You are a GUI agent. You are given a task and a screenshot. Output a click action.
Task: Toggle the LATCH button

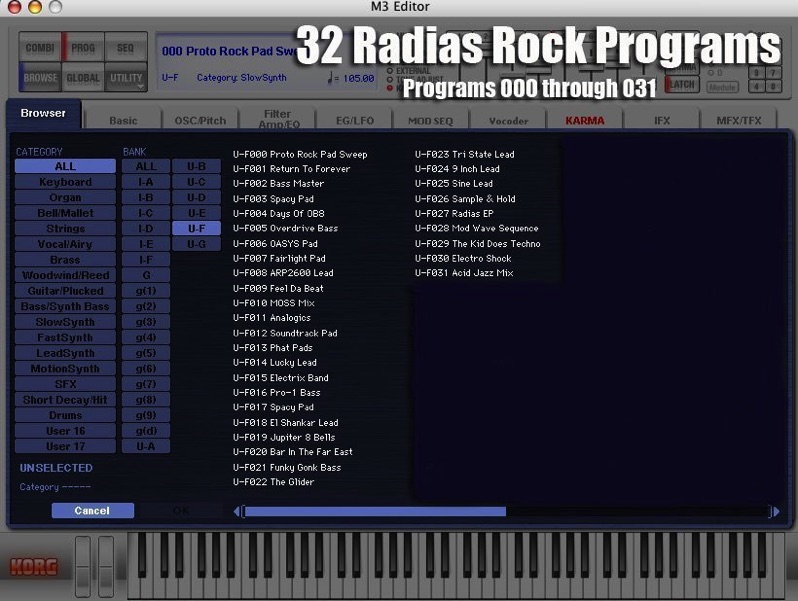682,84
